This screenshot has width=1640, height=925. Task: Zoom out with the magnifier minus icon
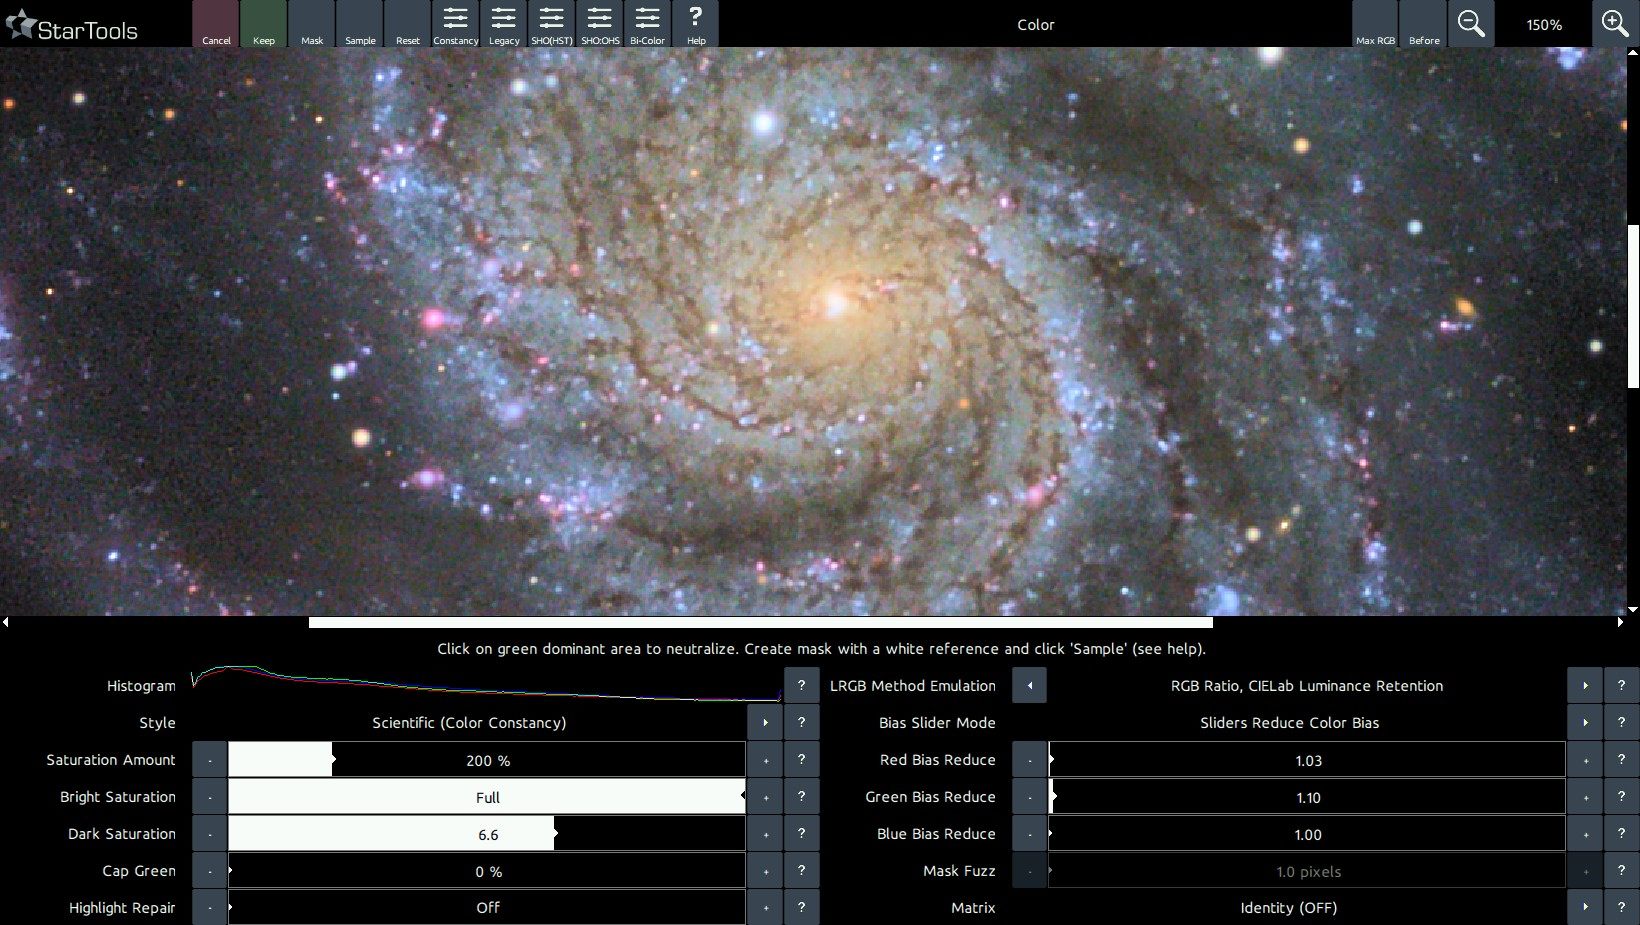[x=1470, y=24]
